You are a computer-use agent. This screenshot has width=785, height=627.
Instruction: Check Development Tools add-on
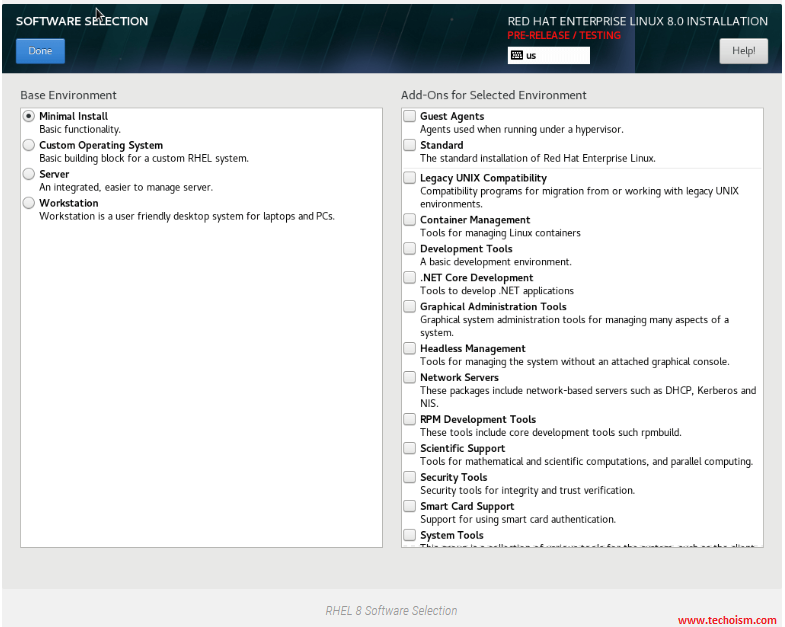tap(410, 249)
